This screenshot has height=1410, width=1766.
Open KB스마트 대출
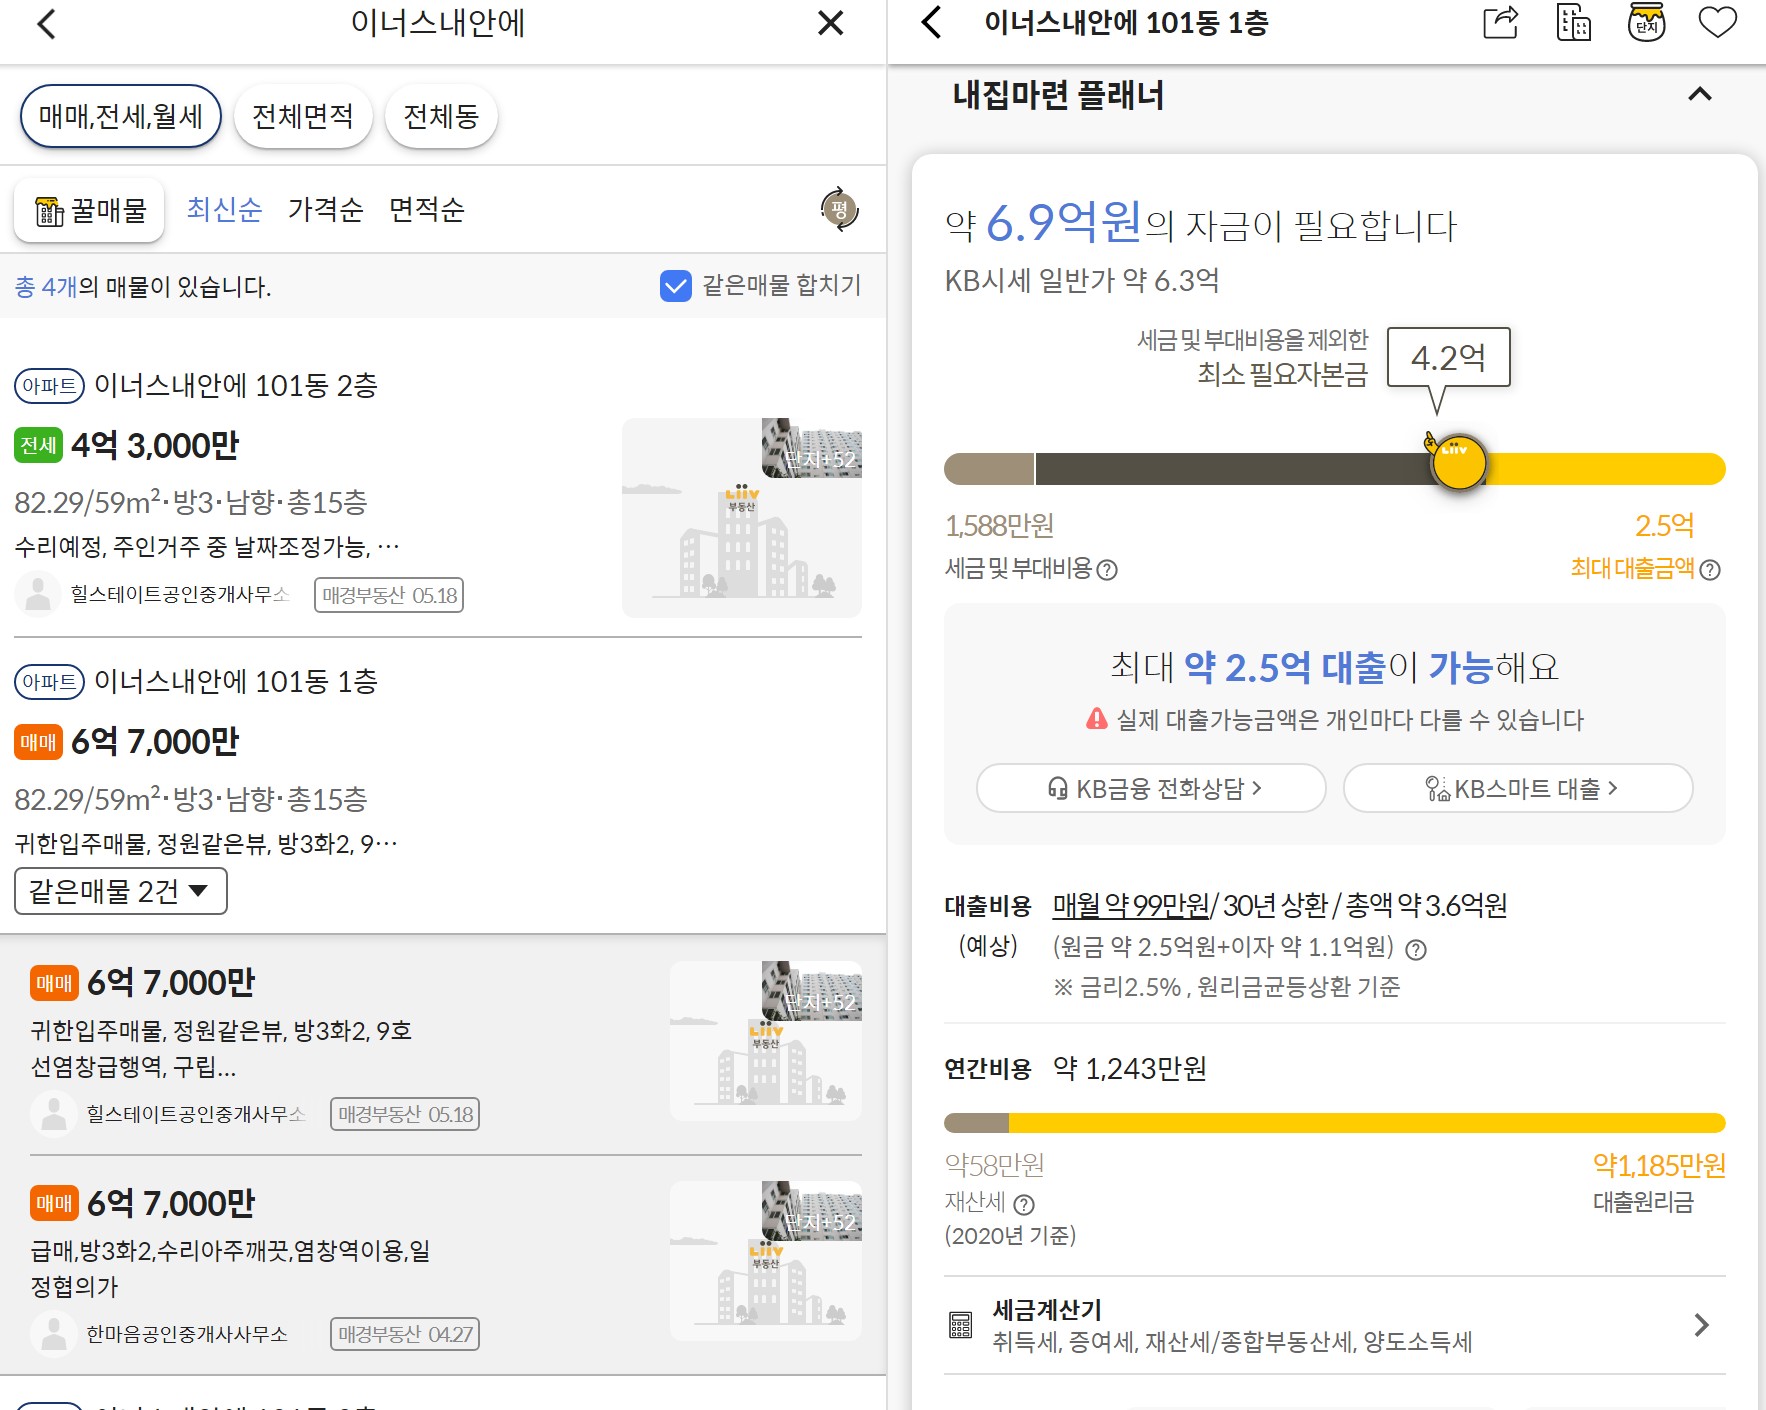click(1518, 788)
